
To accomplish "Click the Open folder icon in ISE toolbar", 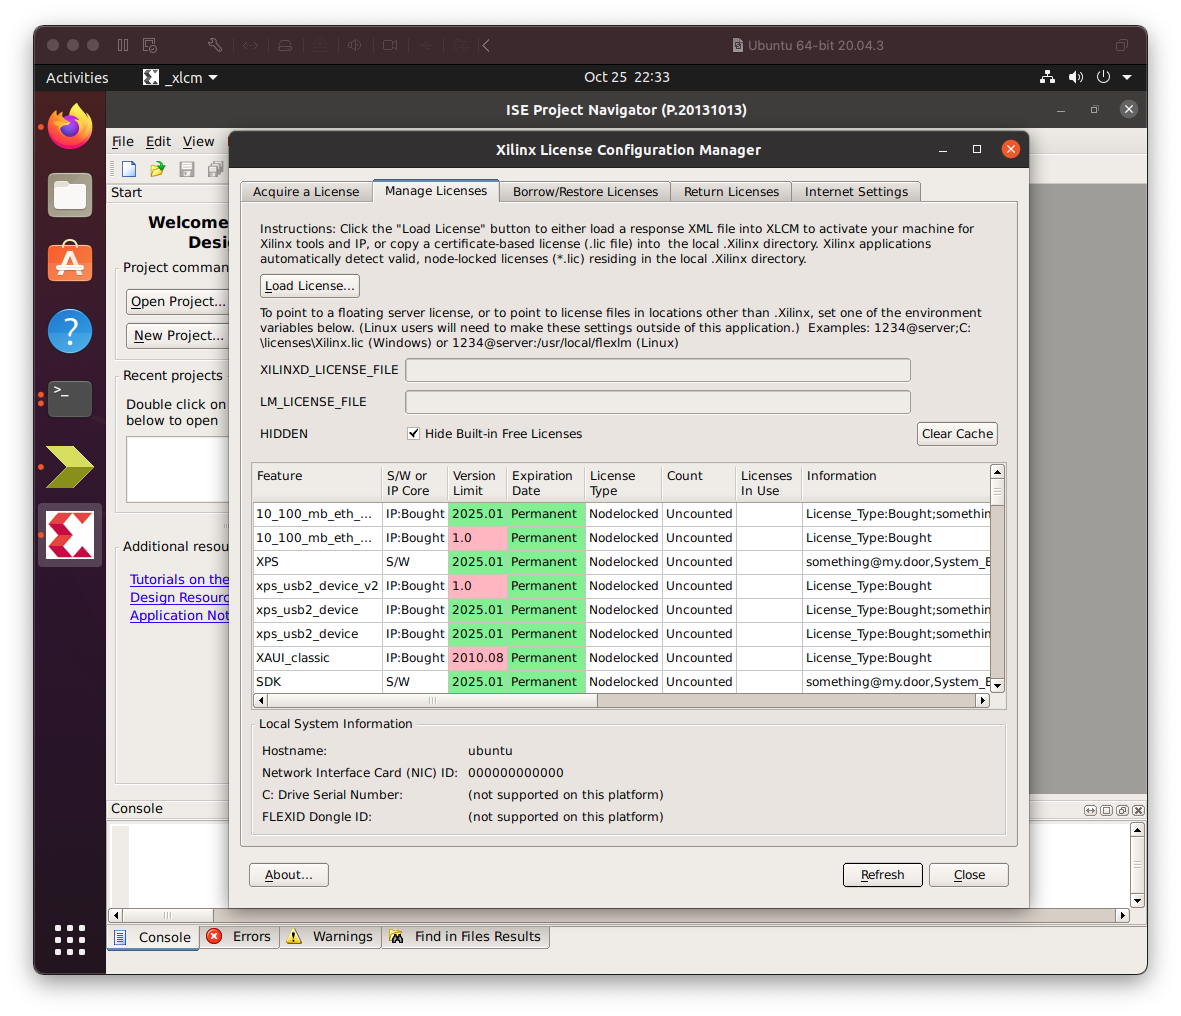I will point(157,169).
